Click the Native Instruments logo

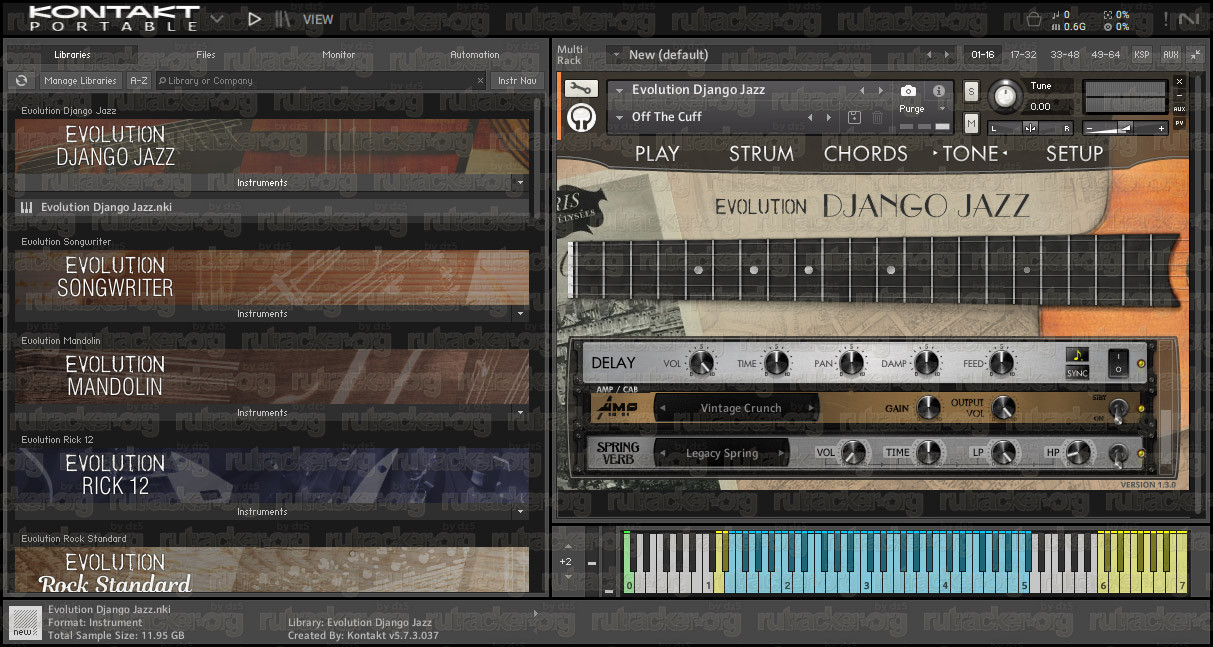[1188, 18]
